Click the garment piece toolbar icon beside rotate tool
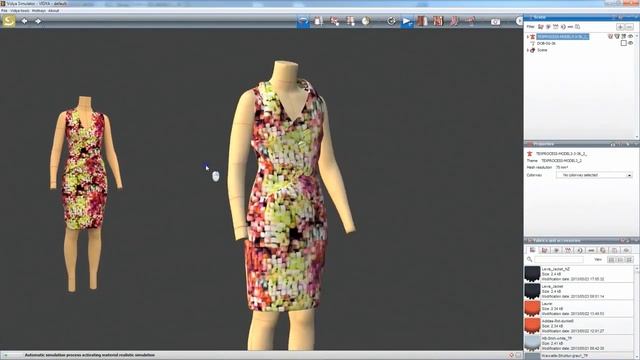 (x=318, y=21)
